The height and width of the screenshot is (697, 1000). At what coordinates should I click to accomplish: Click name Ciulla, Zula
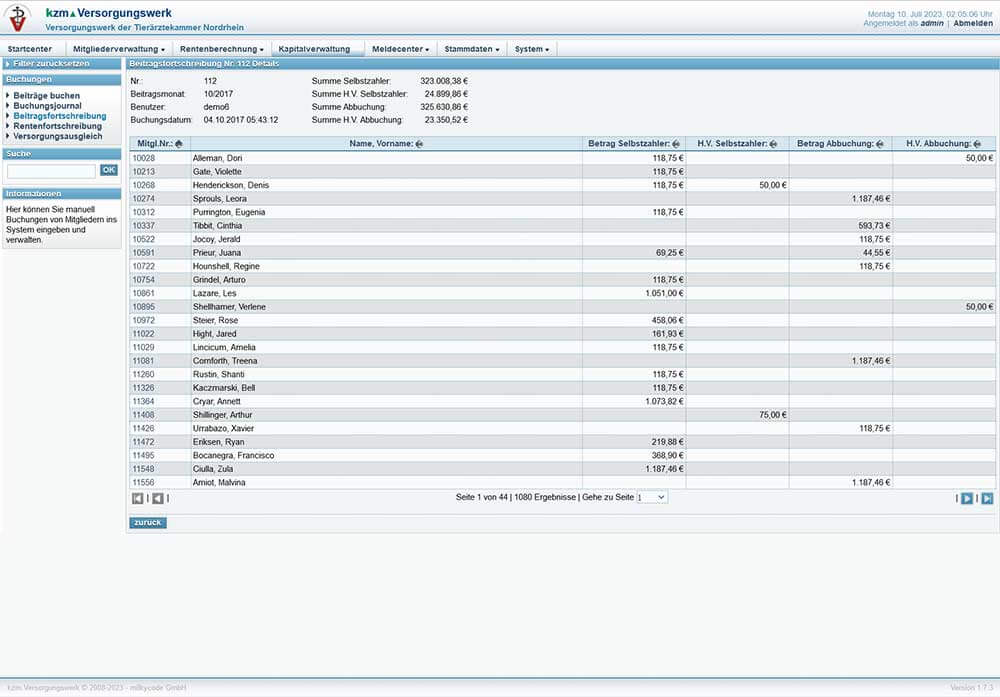coord(212,469)
